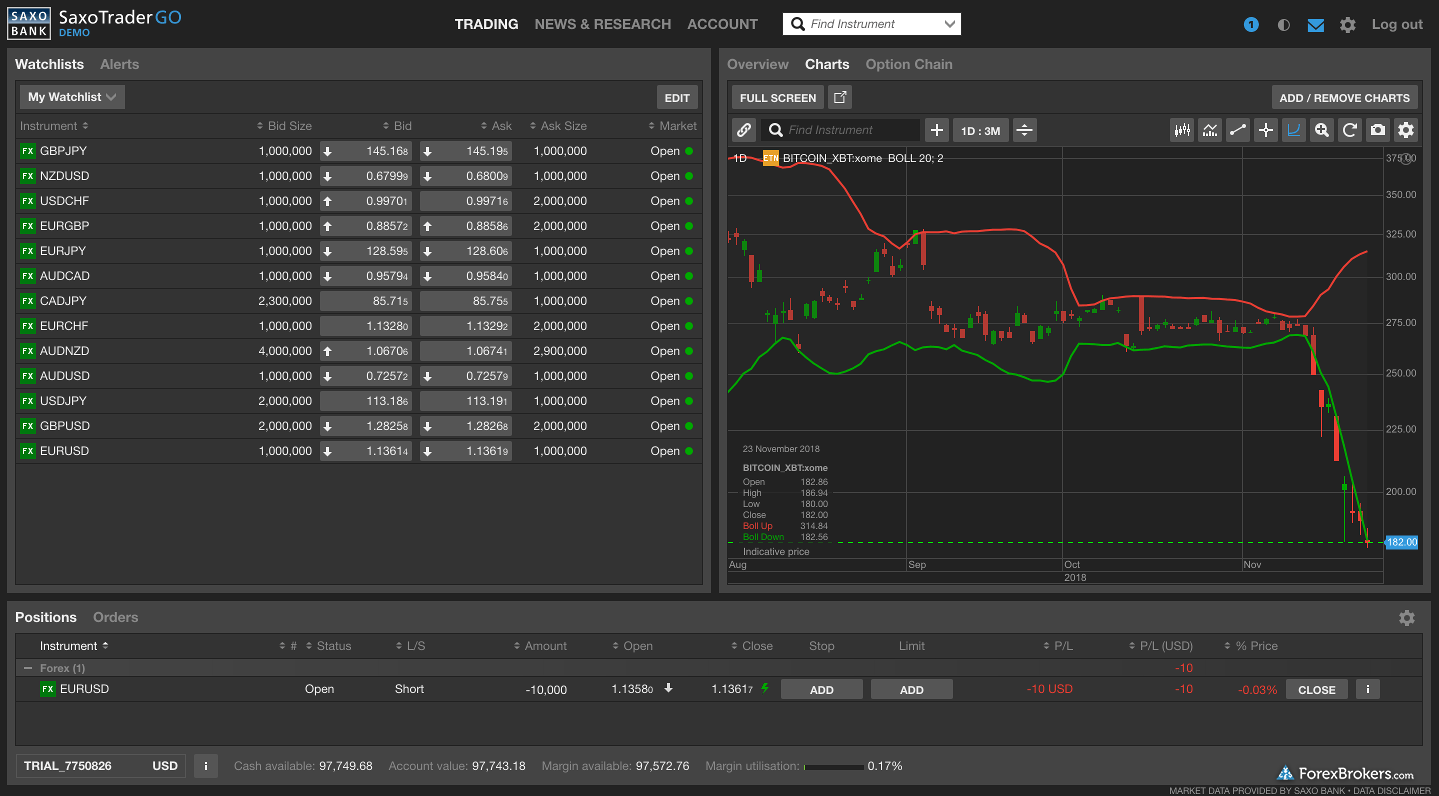The image size is (1439, 796).
Task: Open the notifications badge in header
Action: tap(1251, 25)
